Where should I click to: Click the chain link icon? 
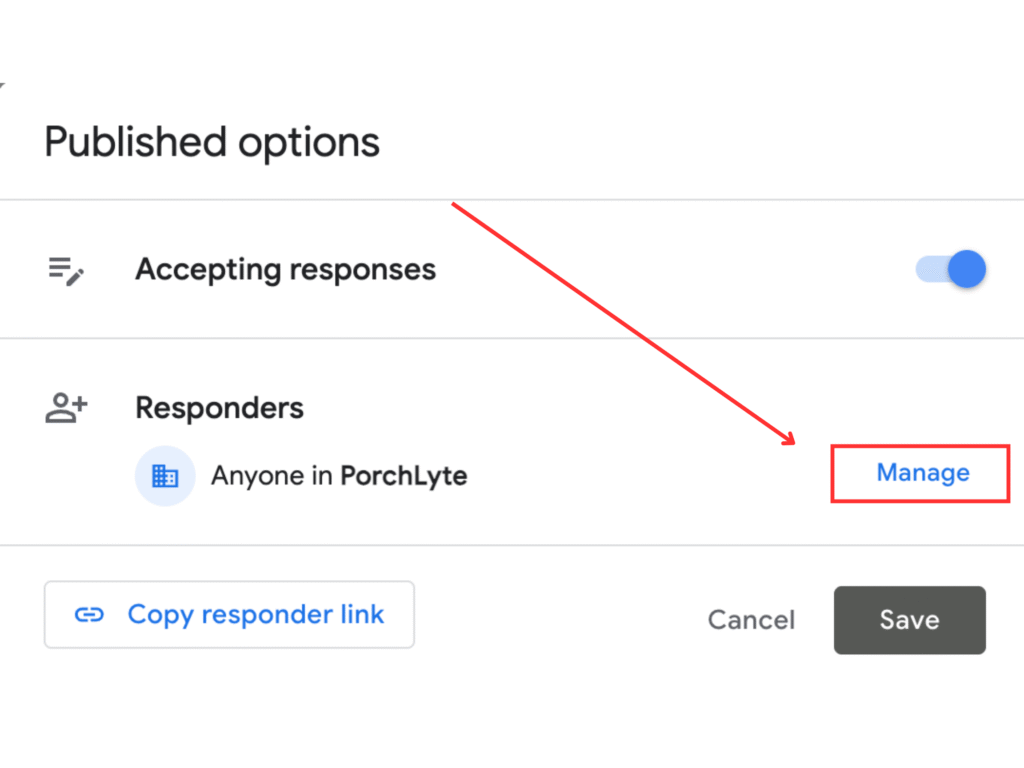tap(90, 615)
